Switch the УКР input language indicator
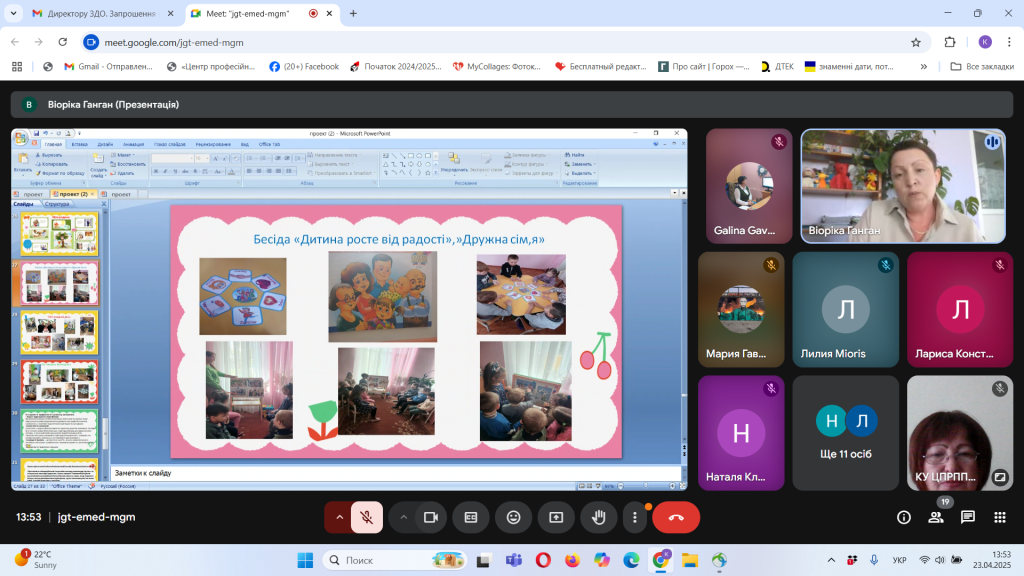 (x=899, y=560)
